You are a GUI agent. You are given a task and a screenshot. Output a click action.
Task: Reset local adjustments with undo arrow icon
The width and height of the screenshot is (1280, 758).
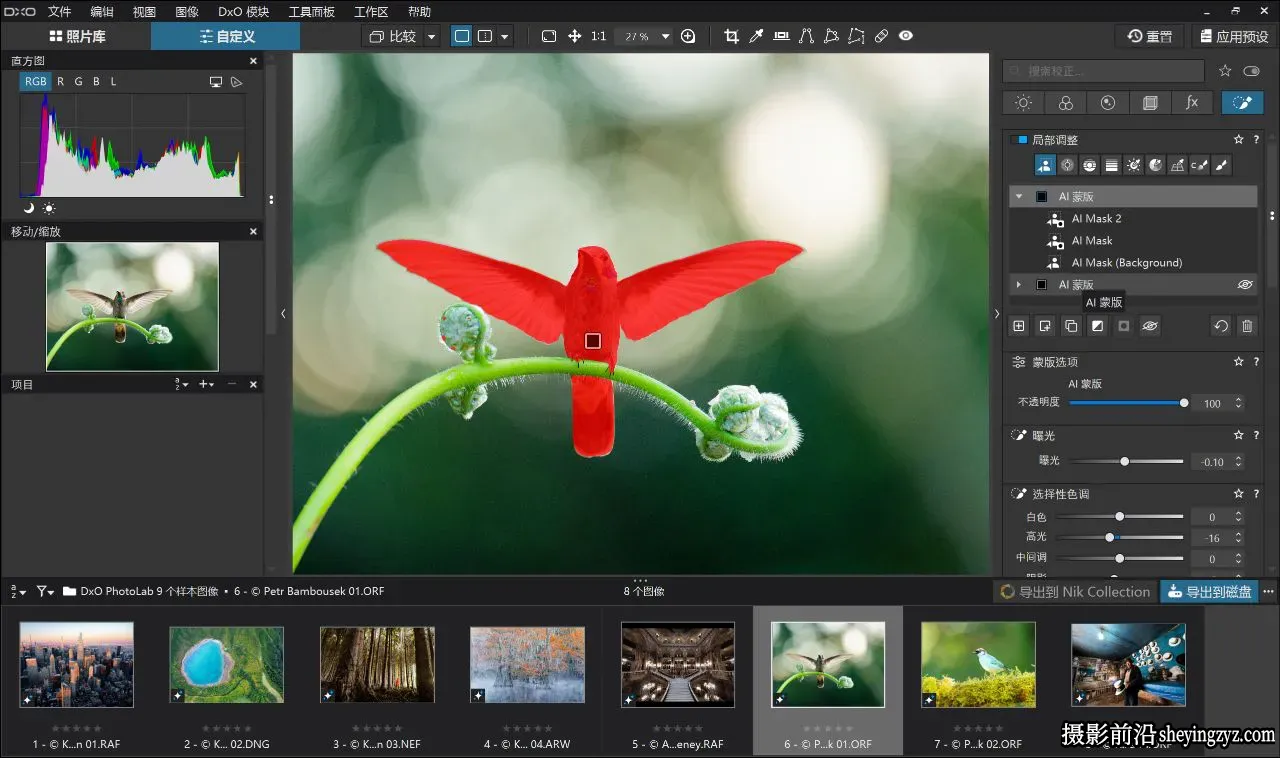(1221, 326)
